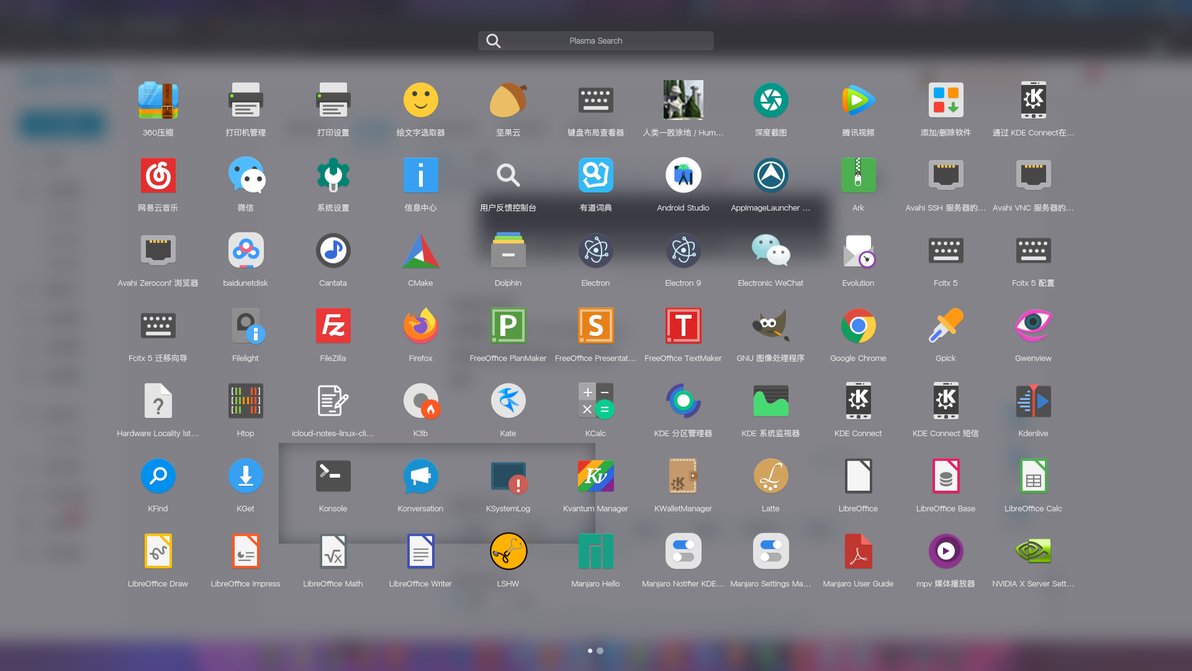Open K3b disc burner
The height and width of the screenshot is (671, 1192).
[x=420, y=401]
